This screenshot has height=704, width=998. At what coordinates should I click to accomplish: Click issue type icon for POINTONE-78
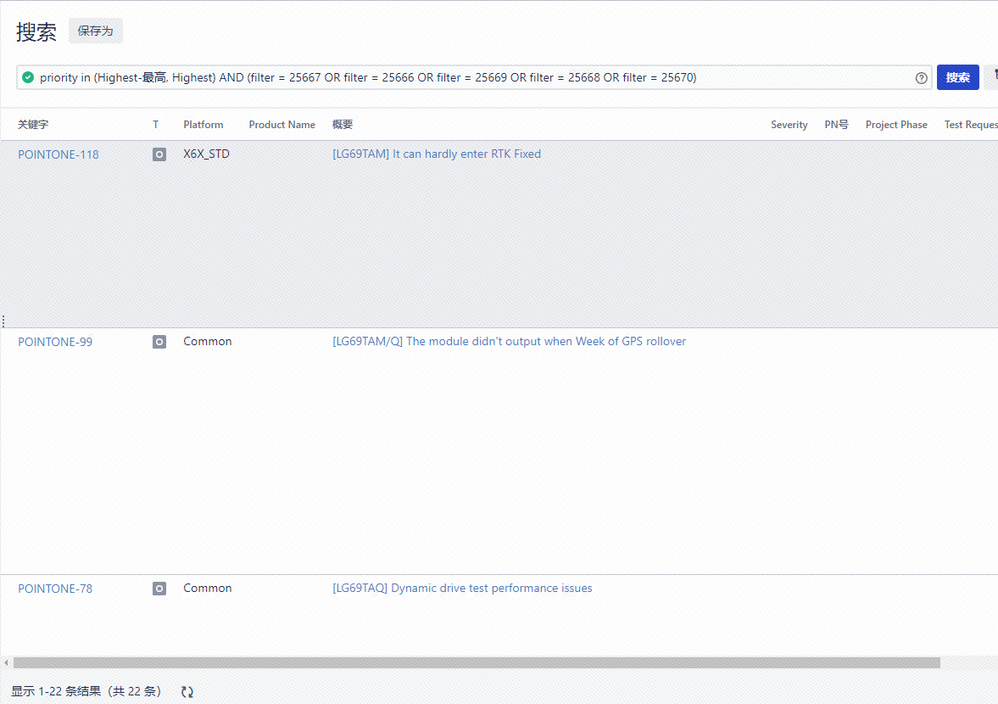(159, 589)
